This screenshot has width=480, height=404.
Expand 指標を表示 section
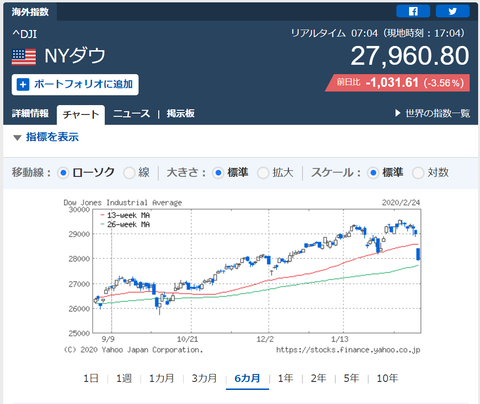click(46, 137)
